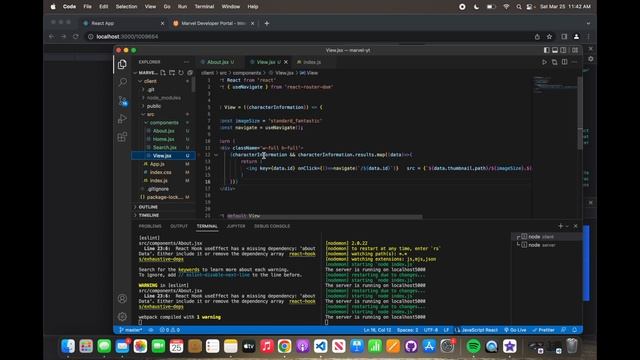Refresh the Explorer file tree

181,73
